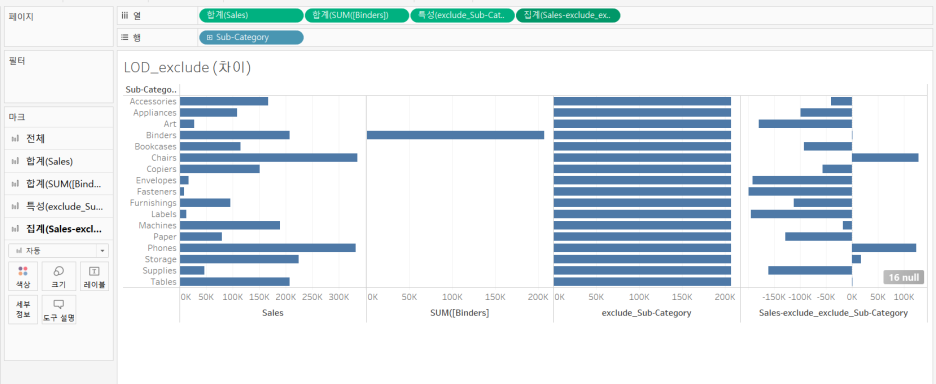Select the Furnishings row label
Viewport: 936px width, 384px height.
153,202
